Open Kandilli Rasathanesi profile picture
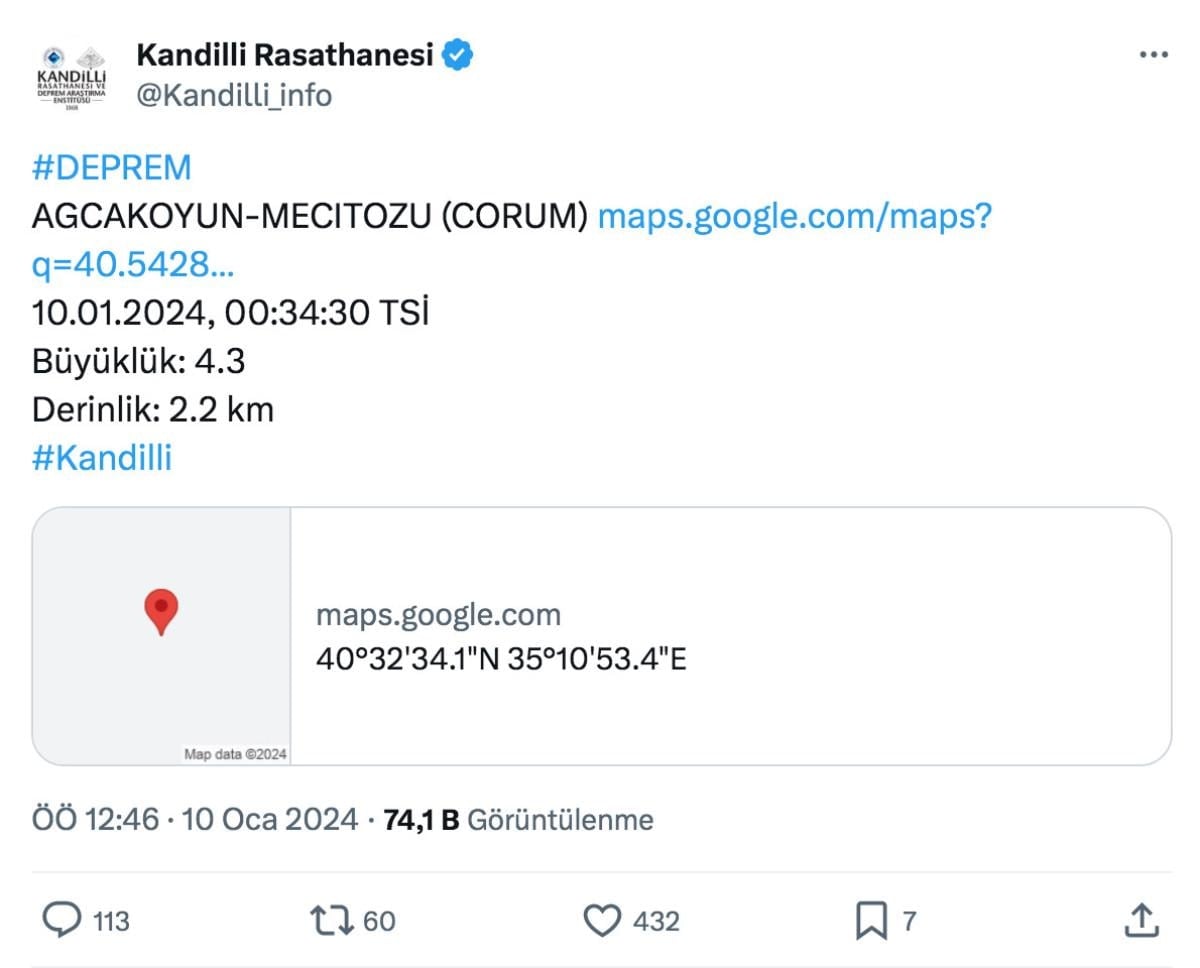The height and width of the screenshot is (968, 1200). click(71, 75)
